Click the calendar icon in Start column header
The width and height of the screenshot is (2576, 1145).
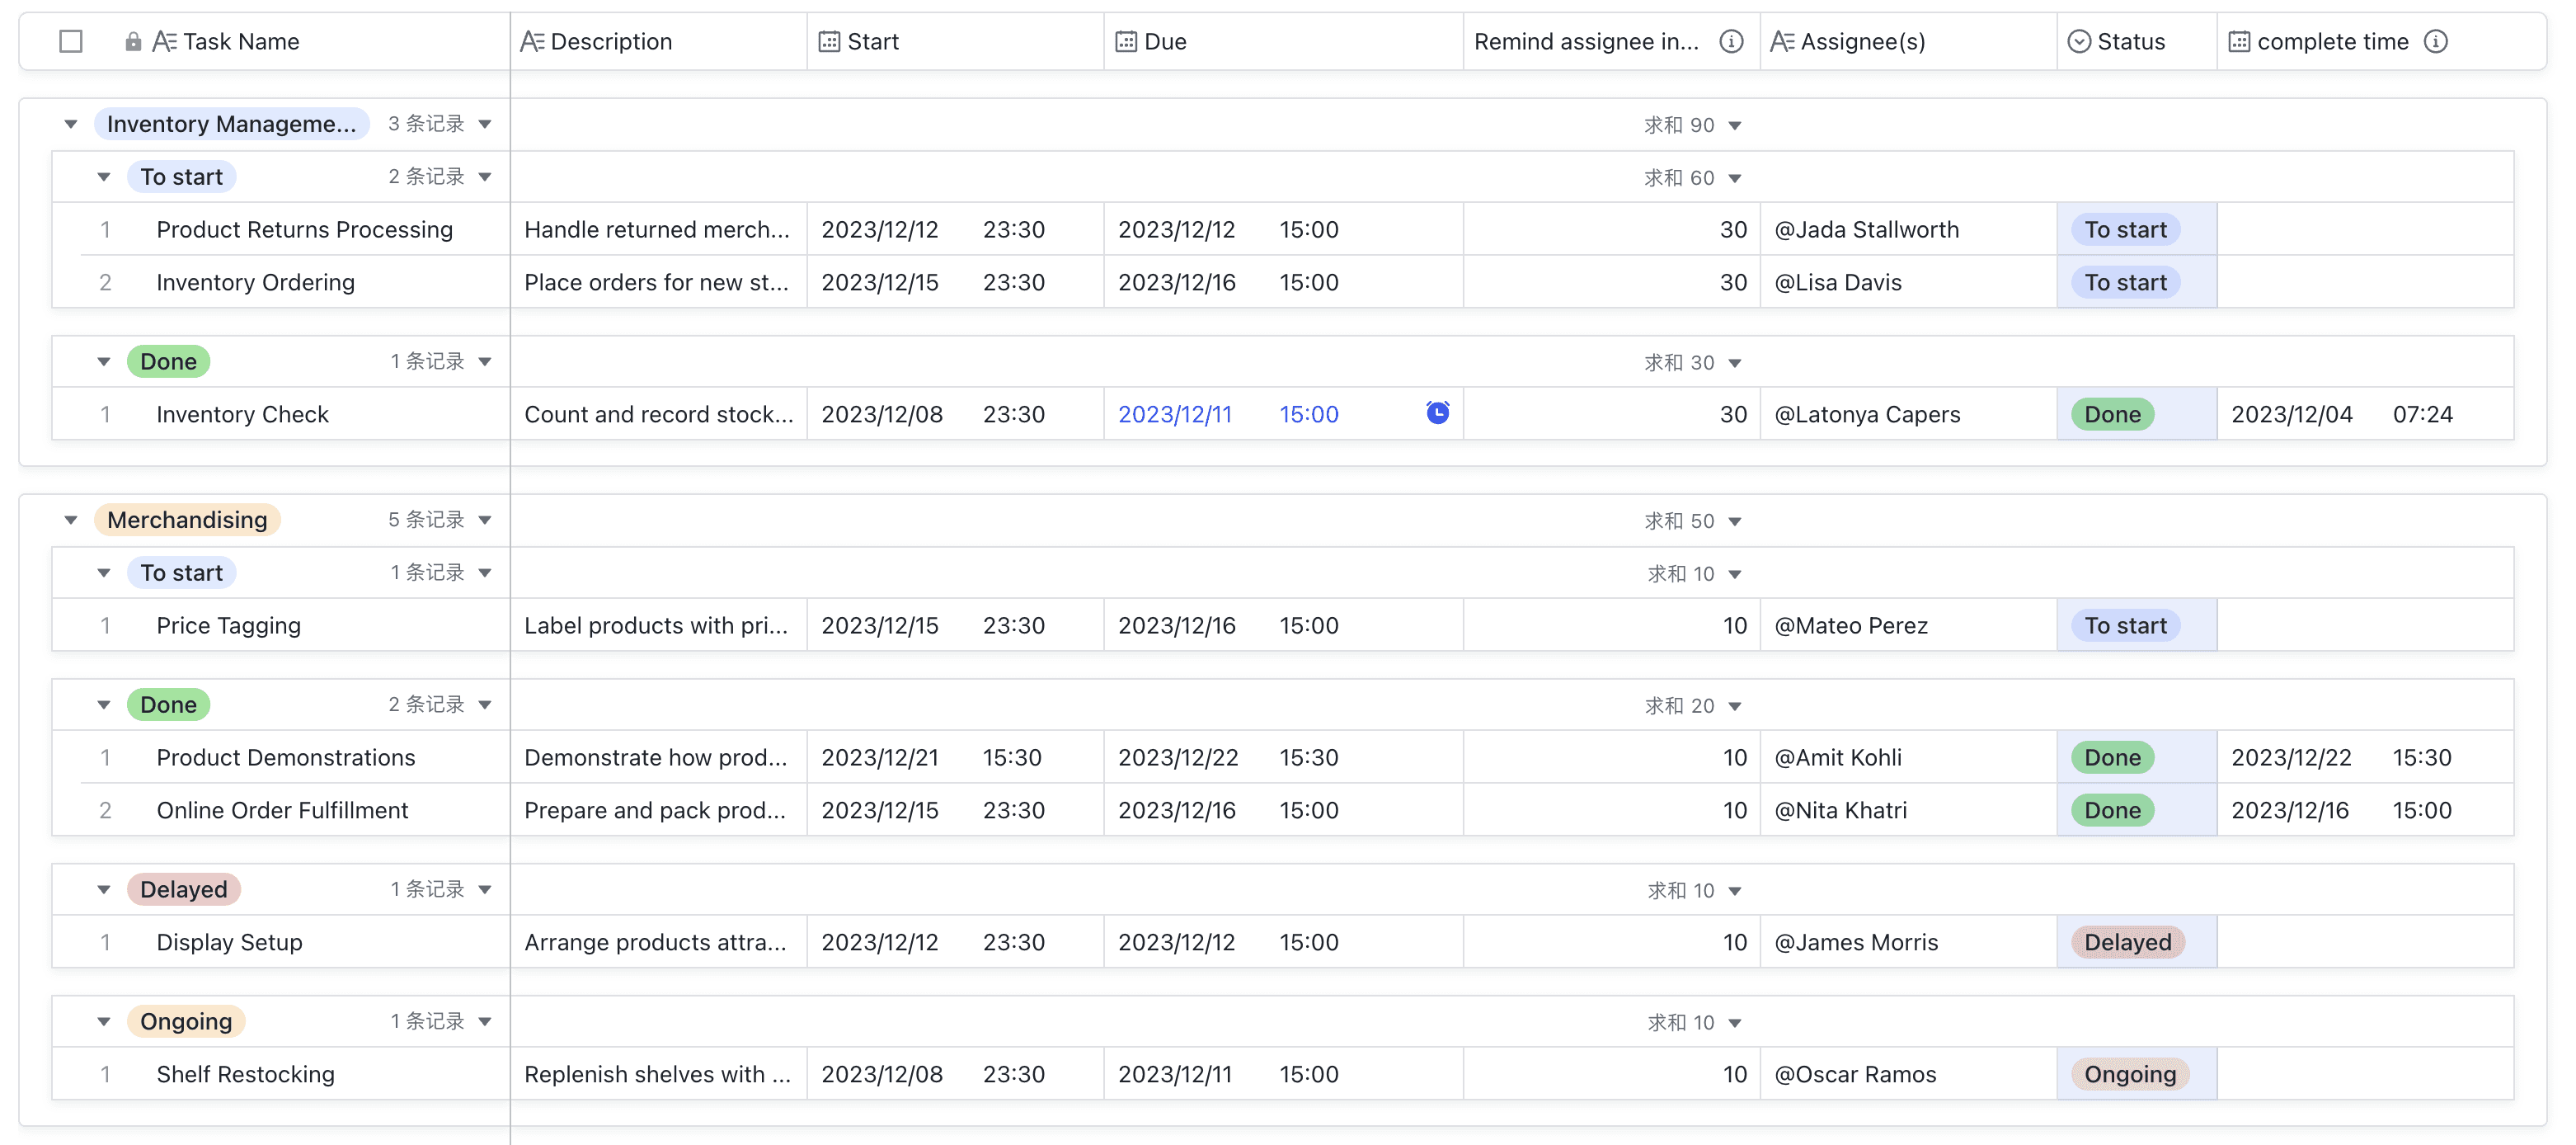tap(829, 41)
